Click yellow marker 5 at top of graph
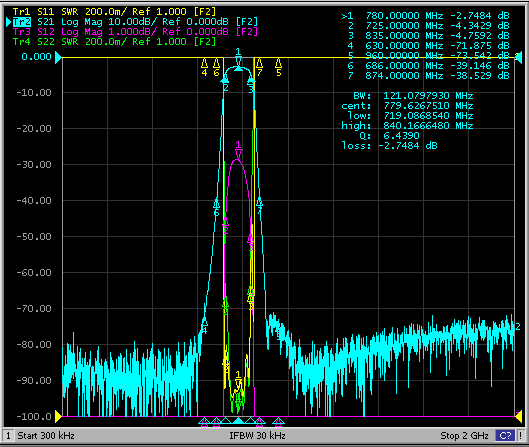The width and height of the screenshot is (529, 447). [278, 67]
